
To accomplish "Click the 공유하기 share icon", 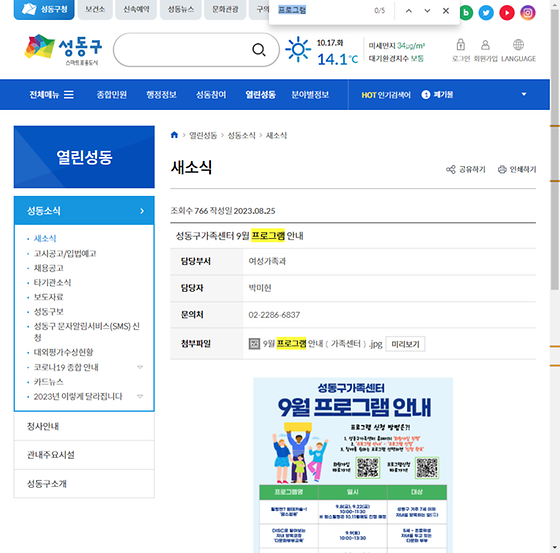I will click(451, 169).
